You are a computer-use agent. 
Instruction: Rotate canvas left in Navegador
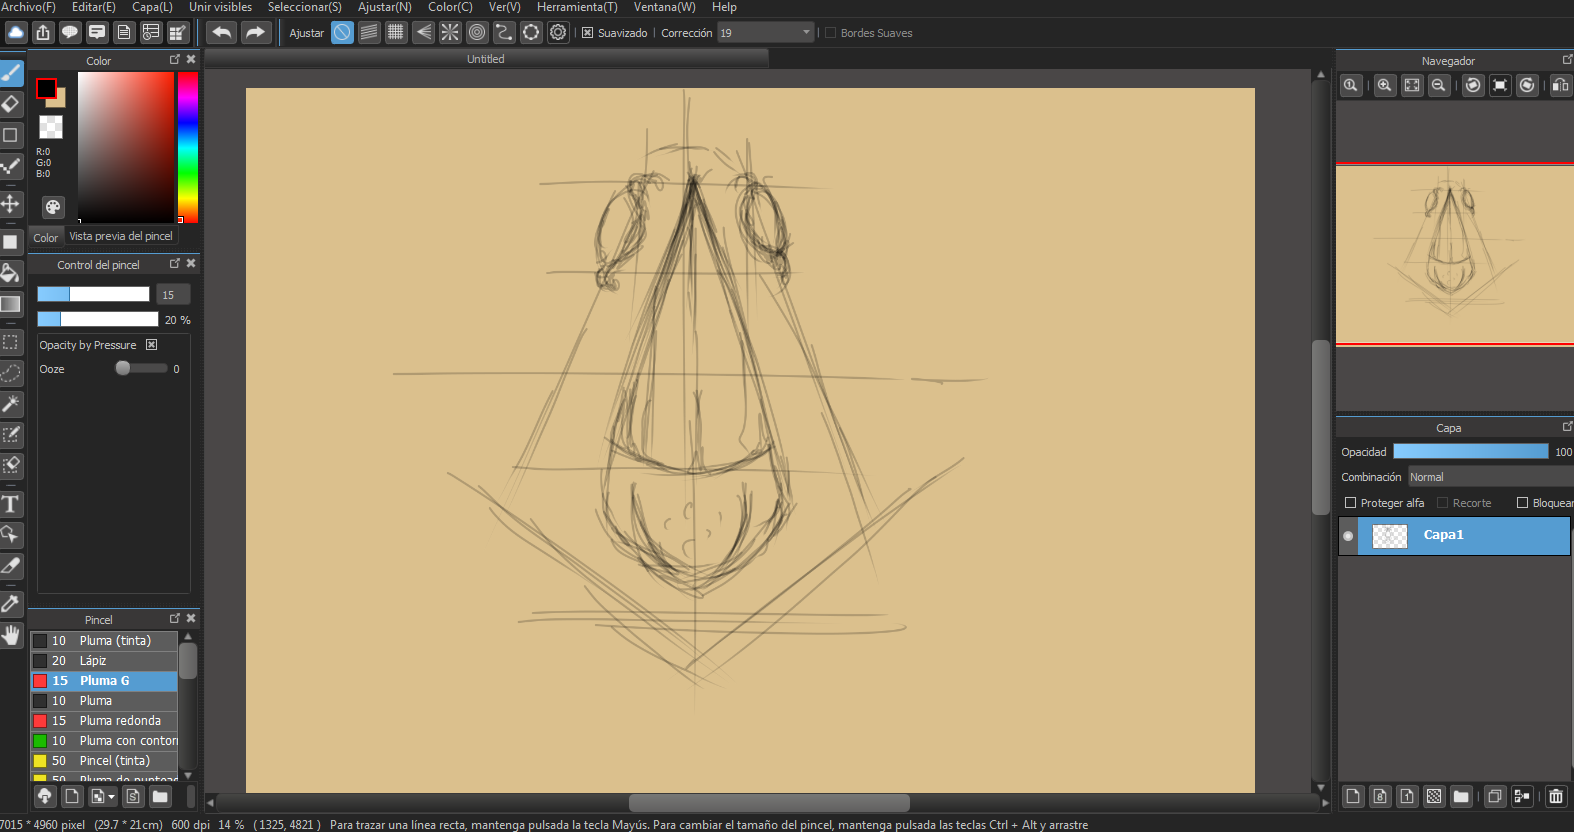point(1474,86)
